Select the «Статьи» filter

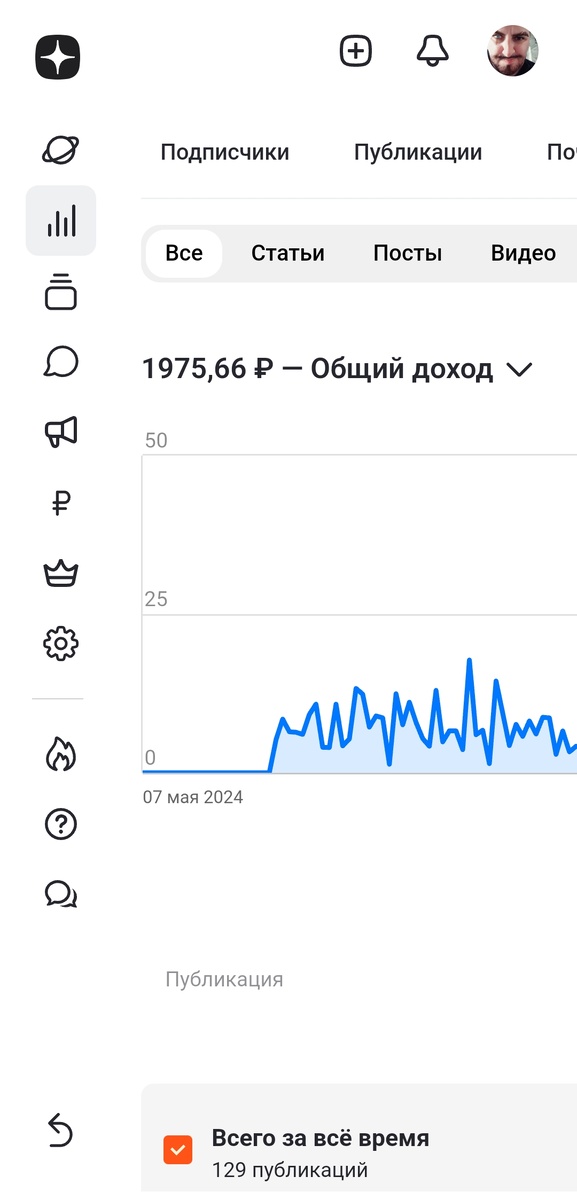click(287, 253)
